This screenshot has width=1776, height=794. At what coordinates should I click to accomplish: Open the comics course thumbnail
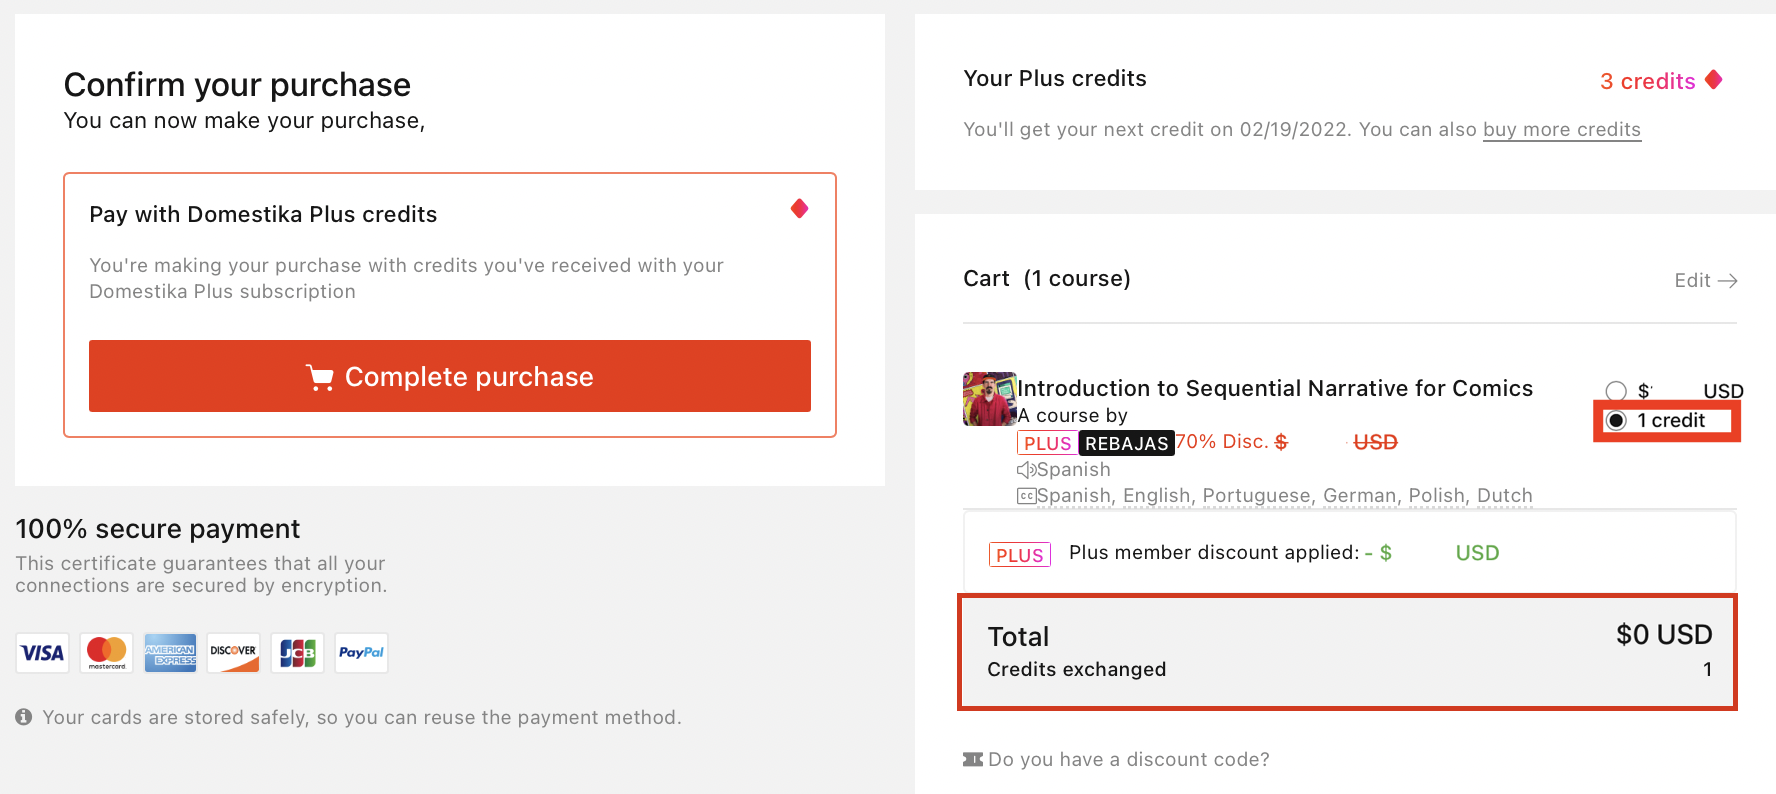click(x=989, y=399)
